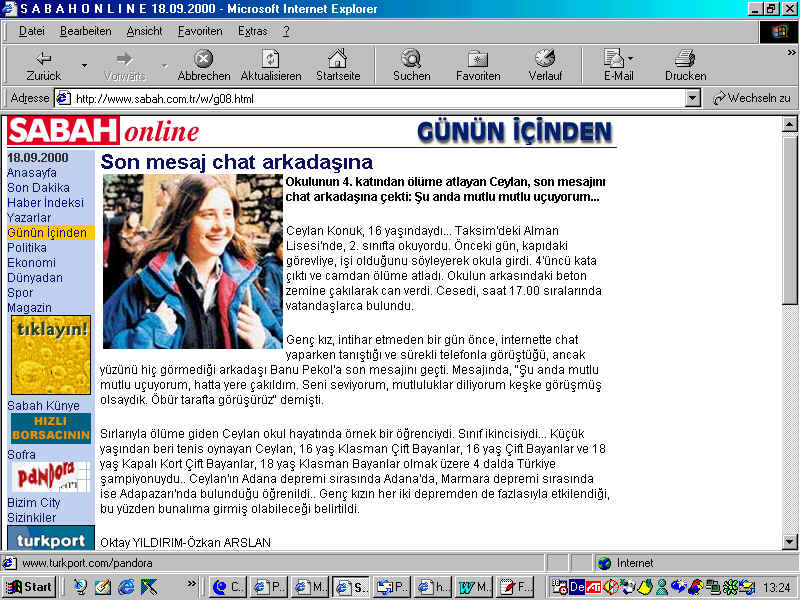
Task: Click the Abbrechen stop icon
Action: click(x=203, y=59)
